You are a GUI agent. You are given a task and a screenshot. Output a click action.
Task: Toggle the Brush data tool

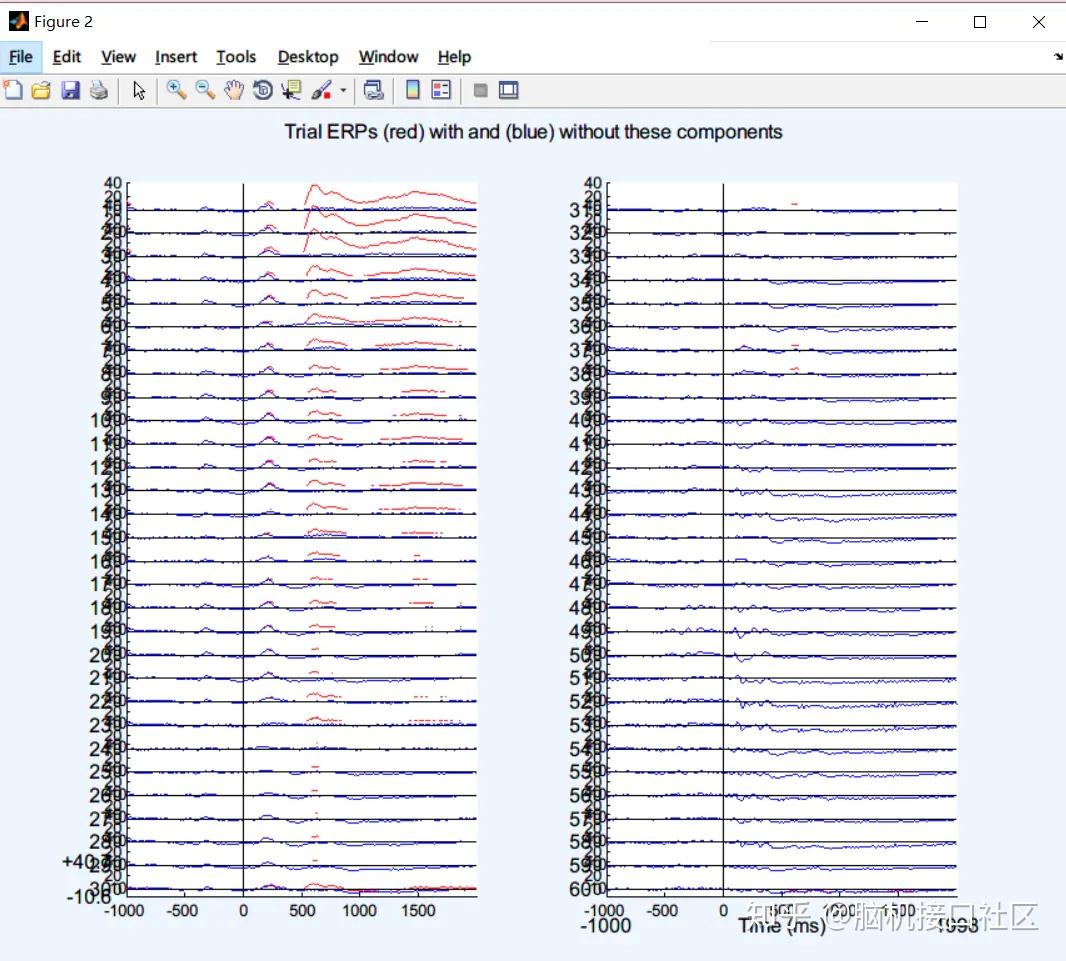click(321, 91)
